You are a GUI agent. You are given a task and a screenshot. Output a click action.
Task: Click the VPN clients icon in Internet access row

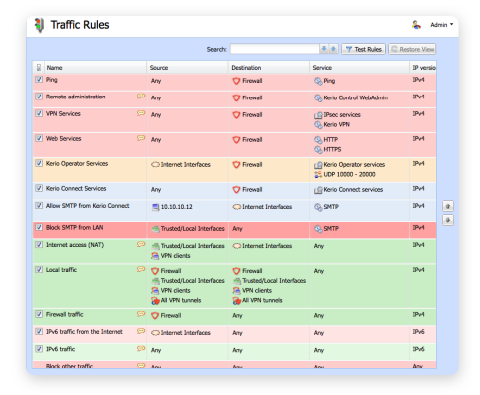[x=155, y=256]
